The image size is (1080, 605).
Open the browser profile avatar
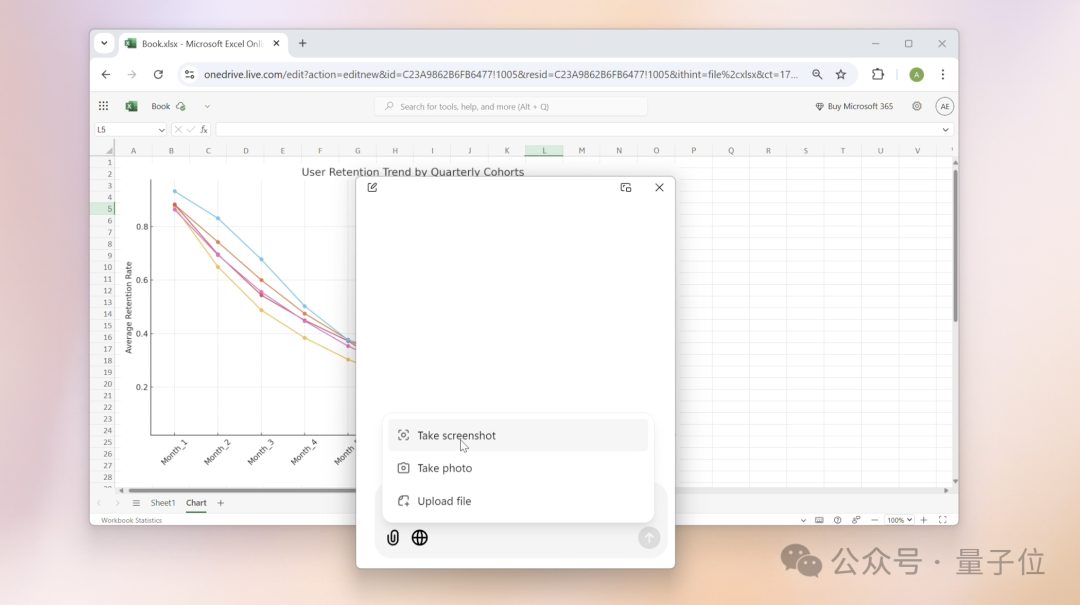point(916,74)
